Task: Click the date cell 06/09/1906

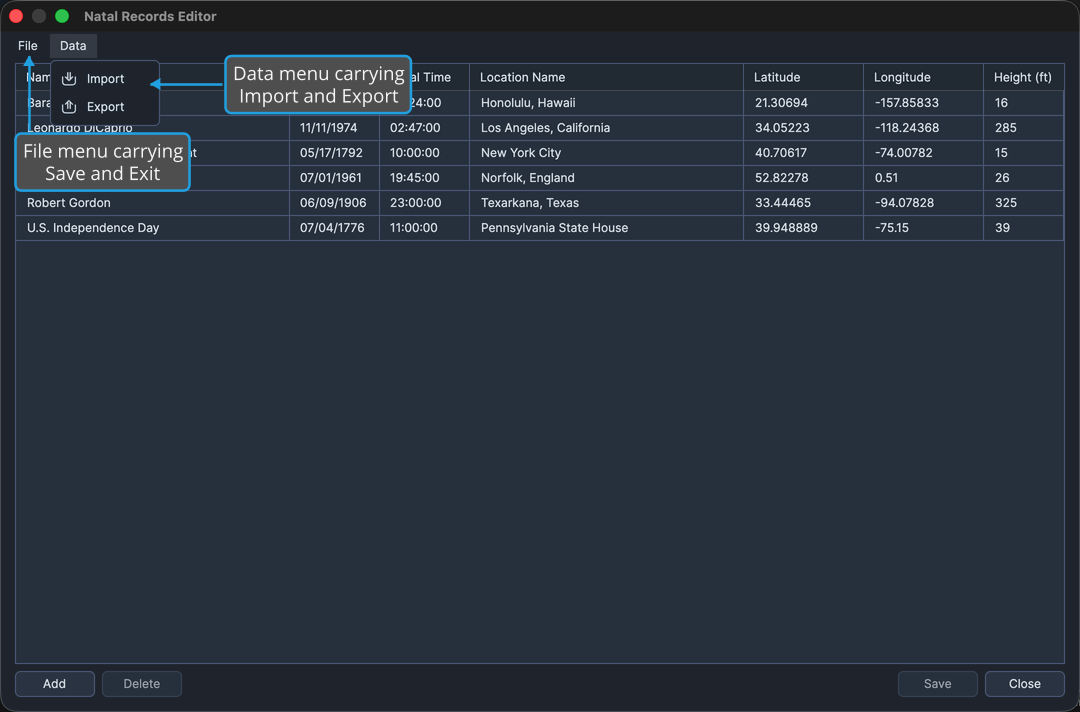Action: pos(334,203)
